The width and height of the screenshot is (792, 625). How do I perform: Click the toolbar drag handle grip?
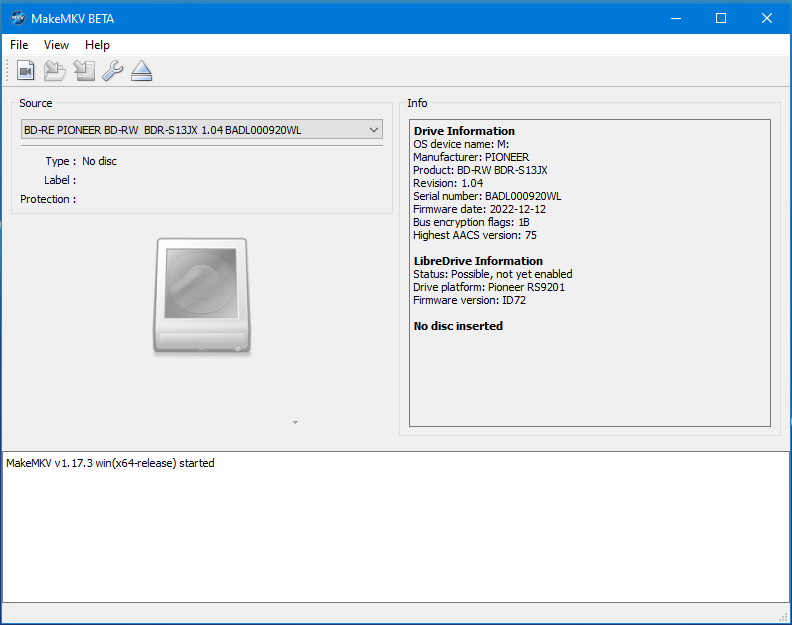tap(7, 71)
